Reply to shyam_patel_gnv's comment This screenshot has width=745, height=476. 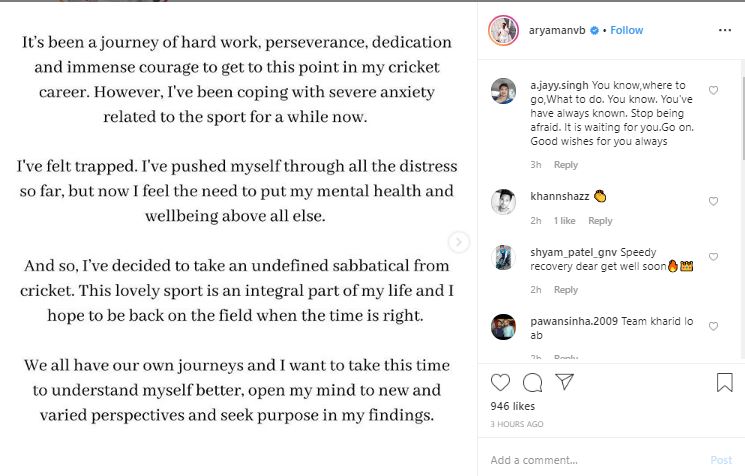pyautogui.click(x=566, y=290)
